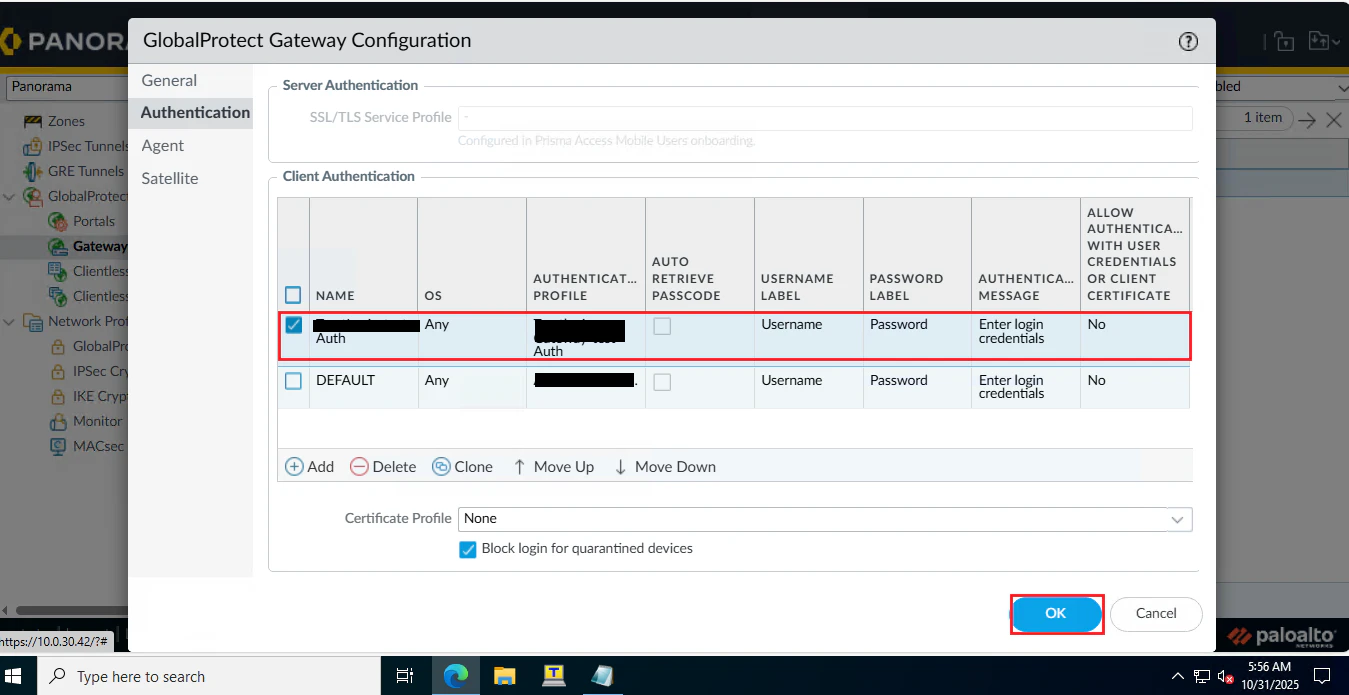Click the IPSec Tunnels icon in sidebar
This screenshot has height=695, width=1349.
pos(33,146)
